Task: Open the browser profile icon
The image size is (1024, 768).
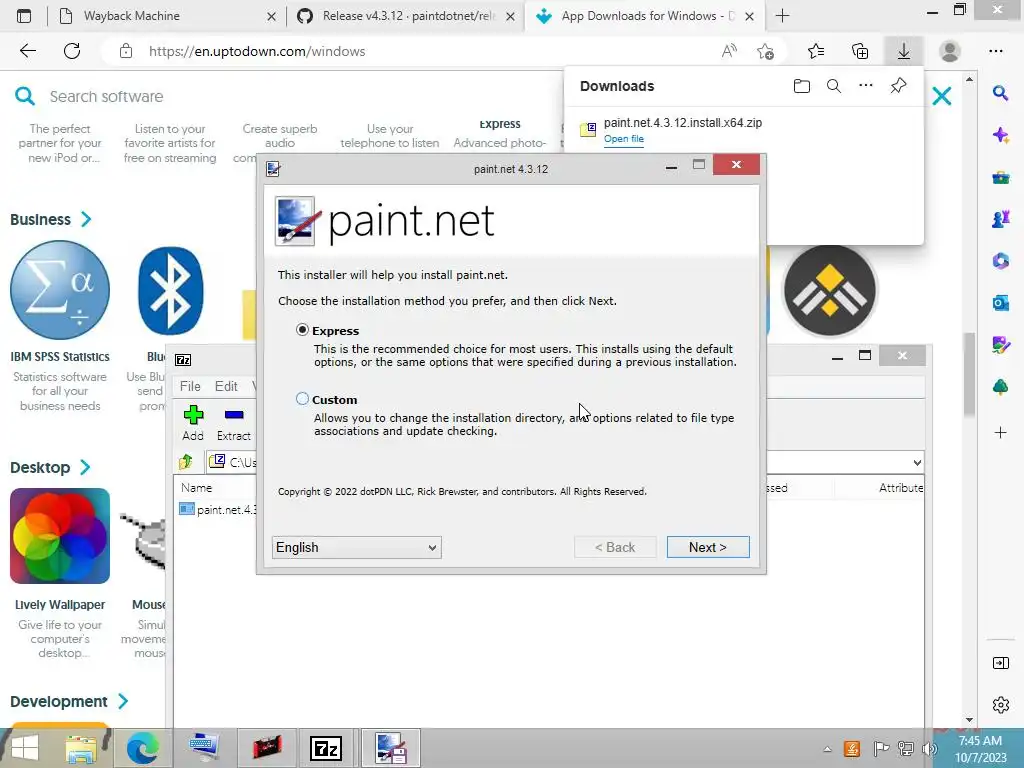Action: [950, 51]
